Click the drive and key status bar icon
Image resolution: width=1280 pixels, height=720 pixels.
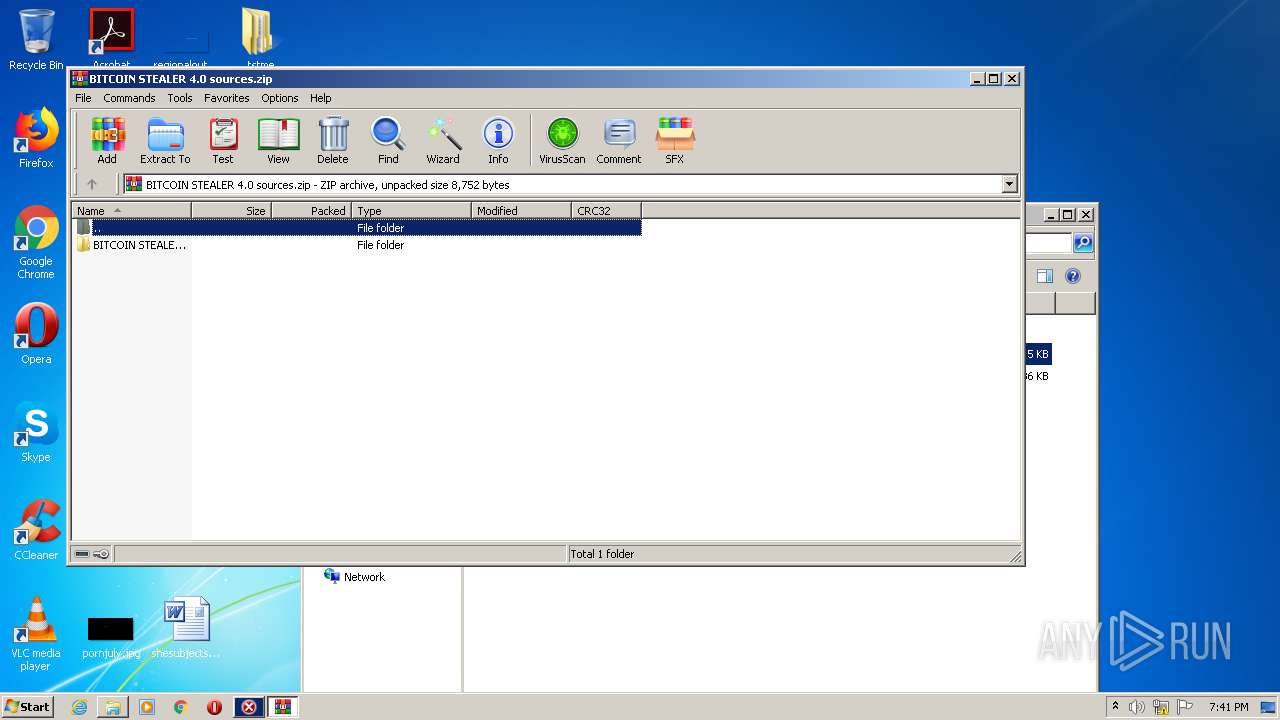click(x=92, y=554)
